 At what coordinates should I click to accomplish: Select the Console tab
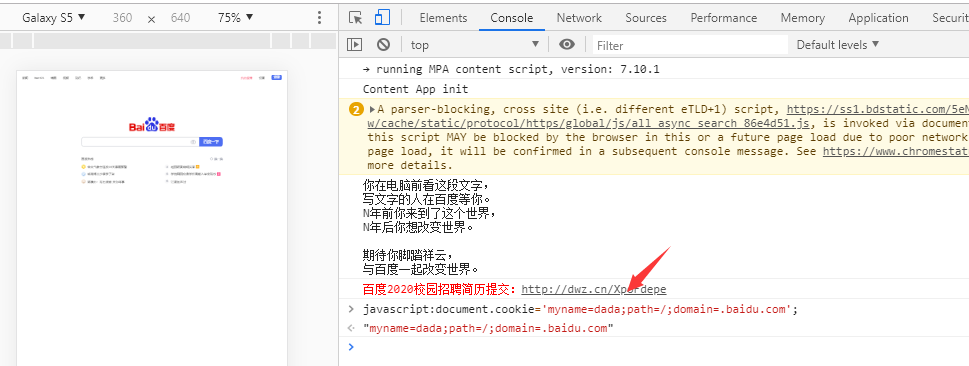point(512,18)
